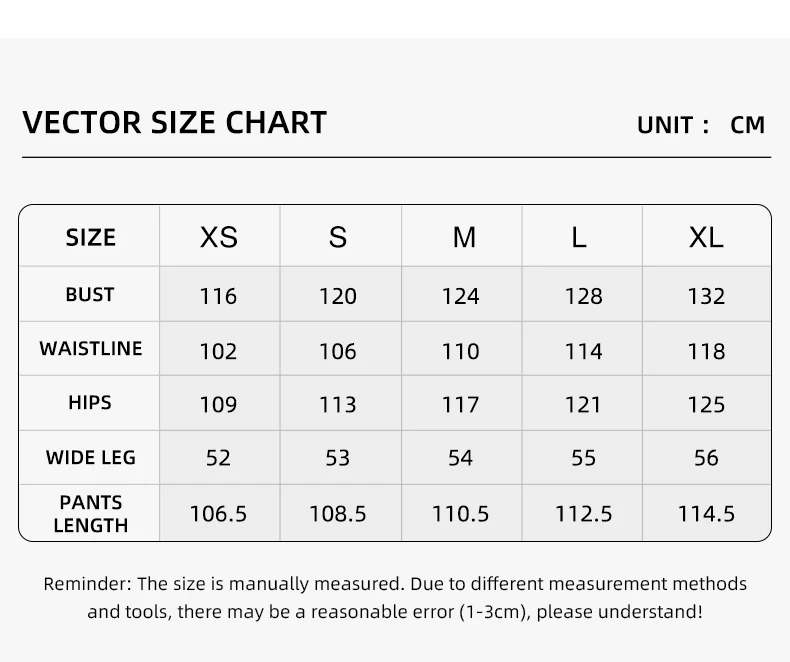Click pants length value 108.5

point(338,514)
